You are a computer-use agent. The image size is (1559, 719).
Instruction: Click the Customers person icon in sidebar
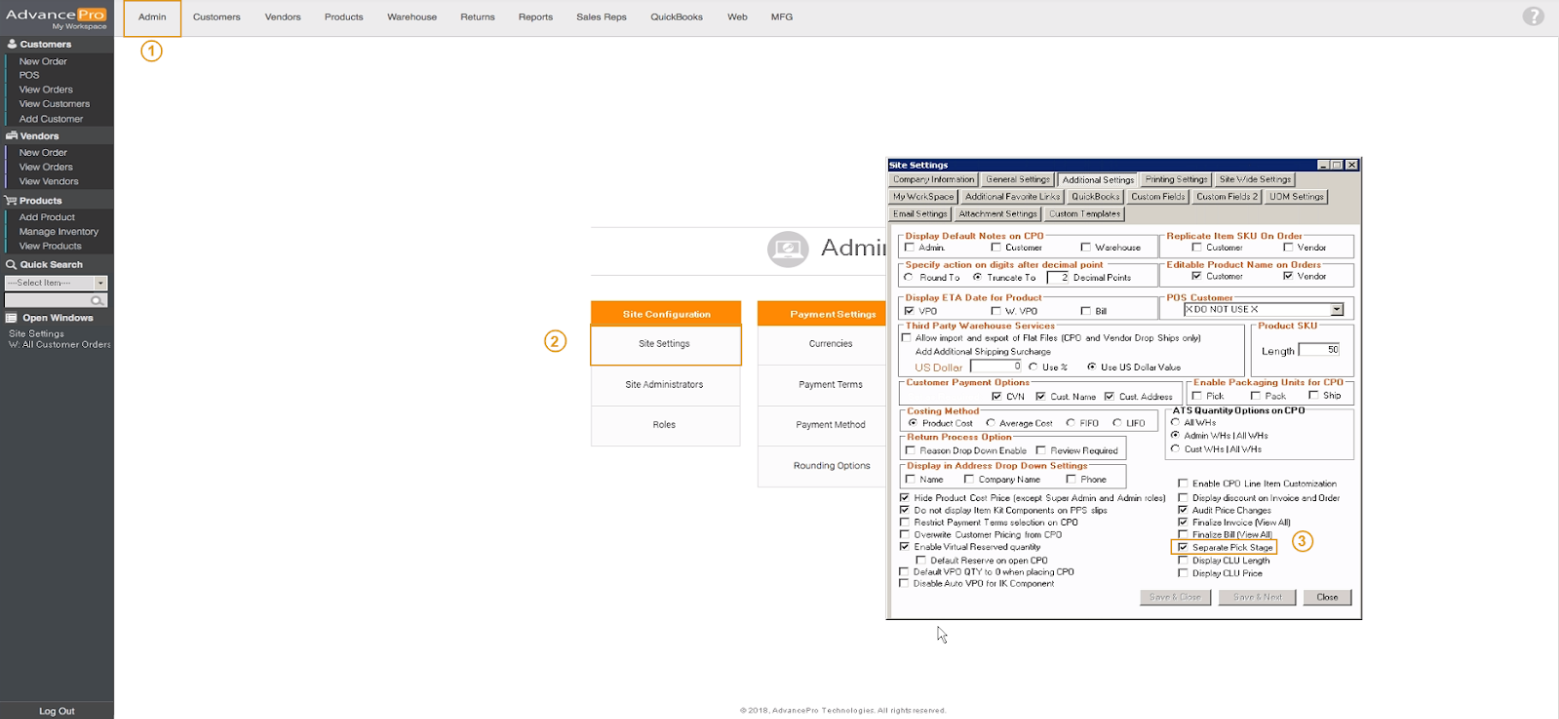[x=12, y=44]
